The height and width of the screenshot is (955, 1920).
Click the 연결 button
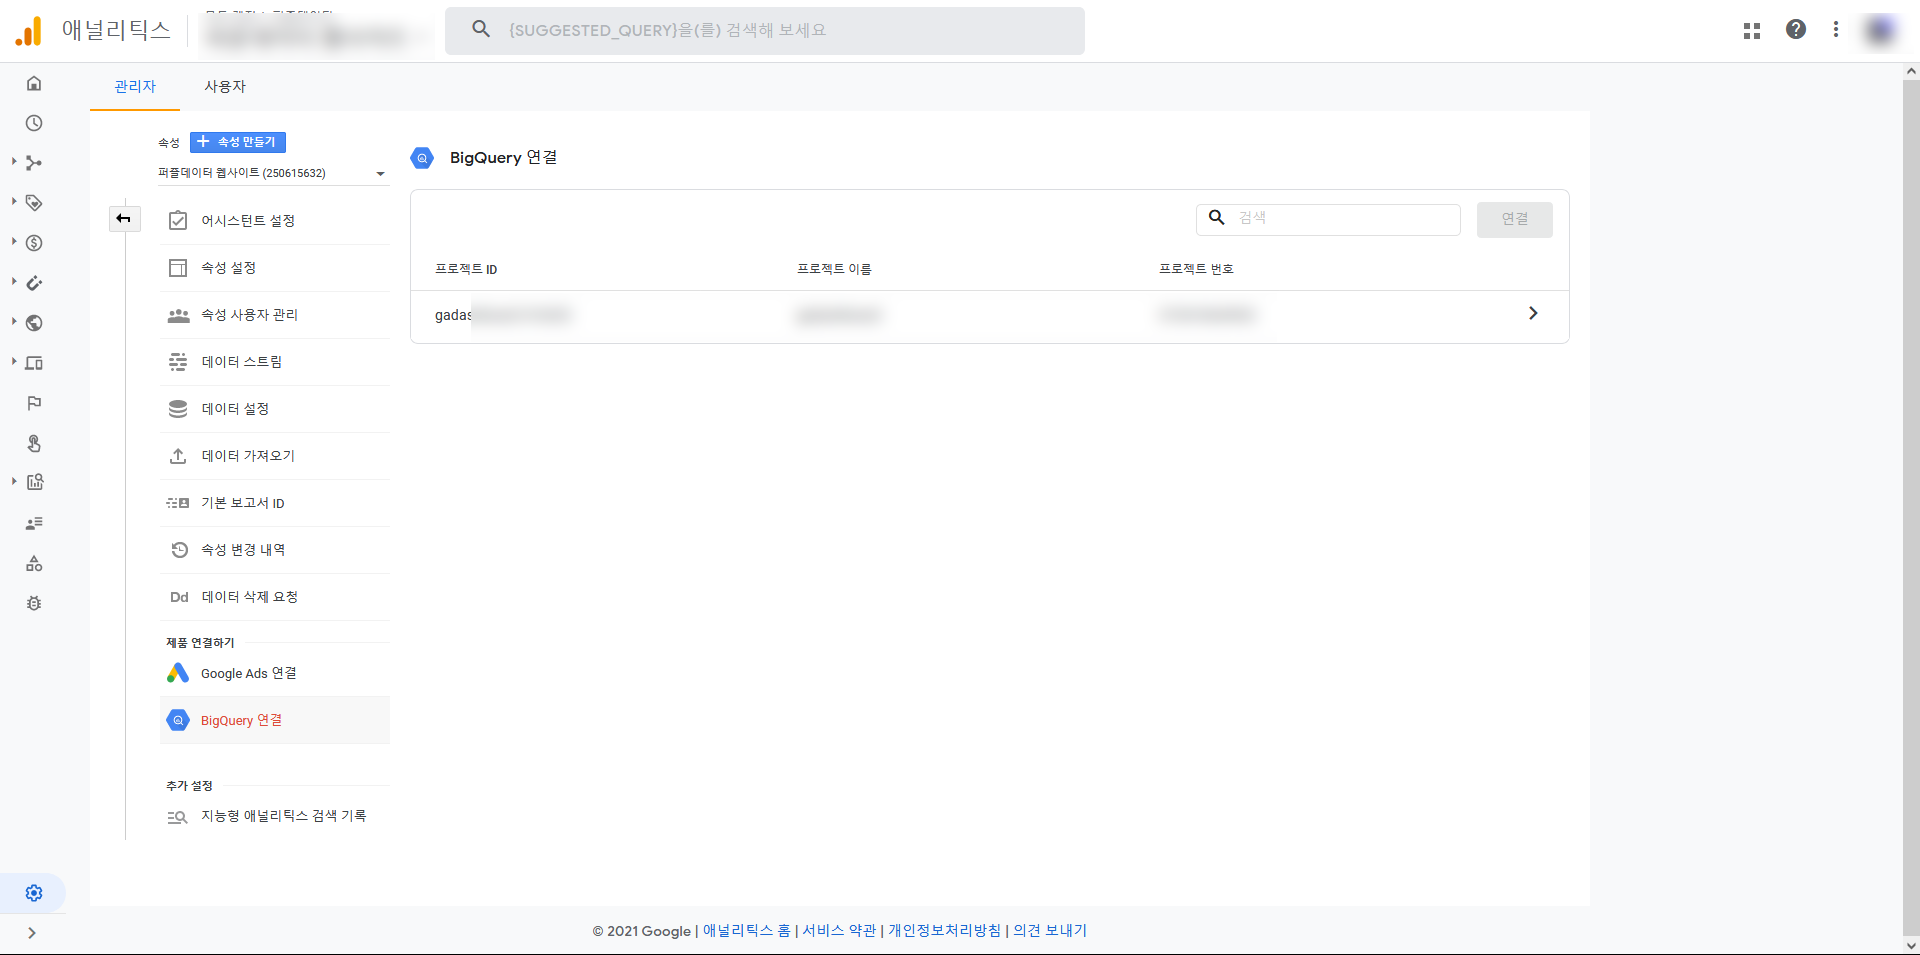[1514, 219]
